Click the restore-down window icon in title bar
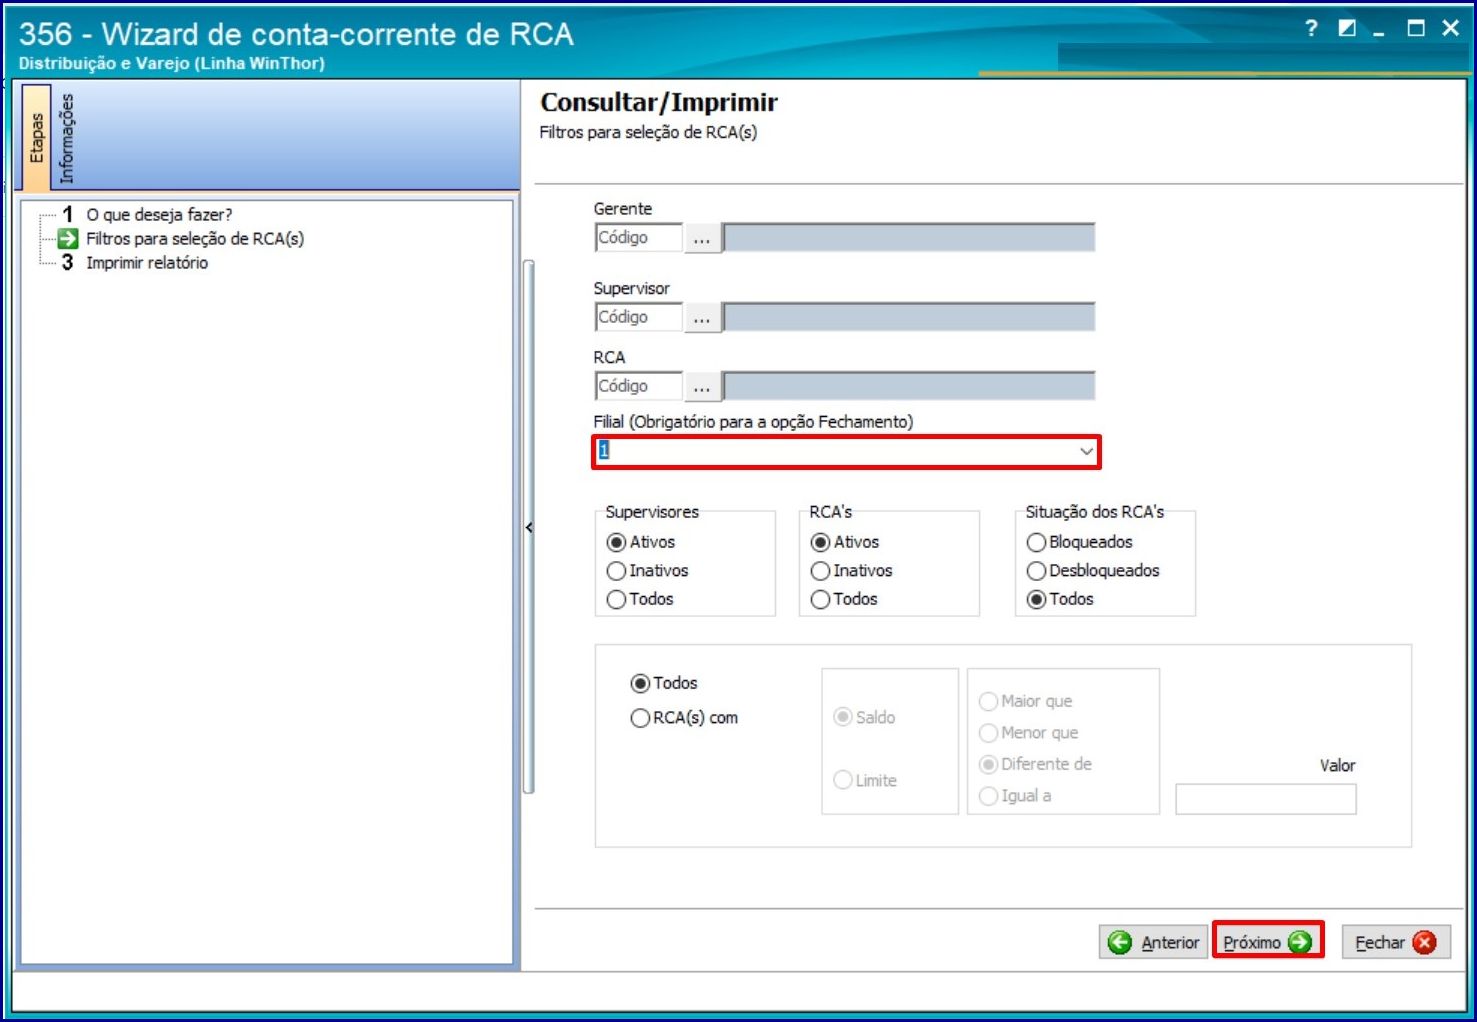 click(x=1347, y=28)
